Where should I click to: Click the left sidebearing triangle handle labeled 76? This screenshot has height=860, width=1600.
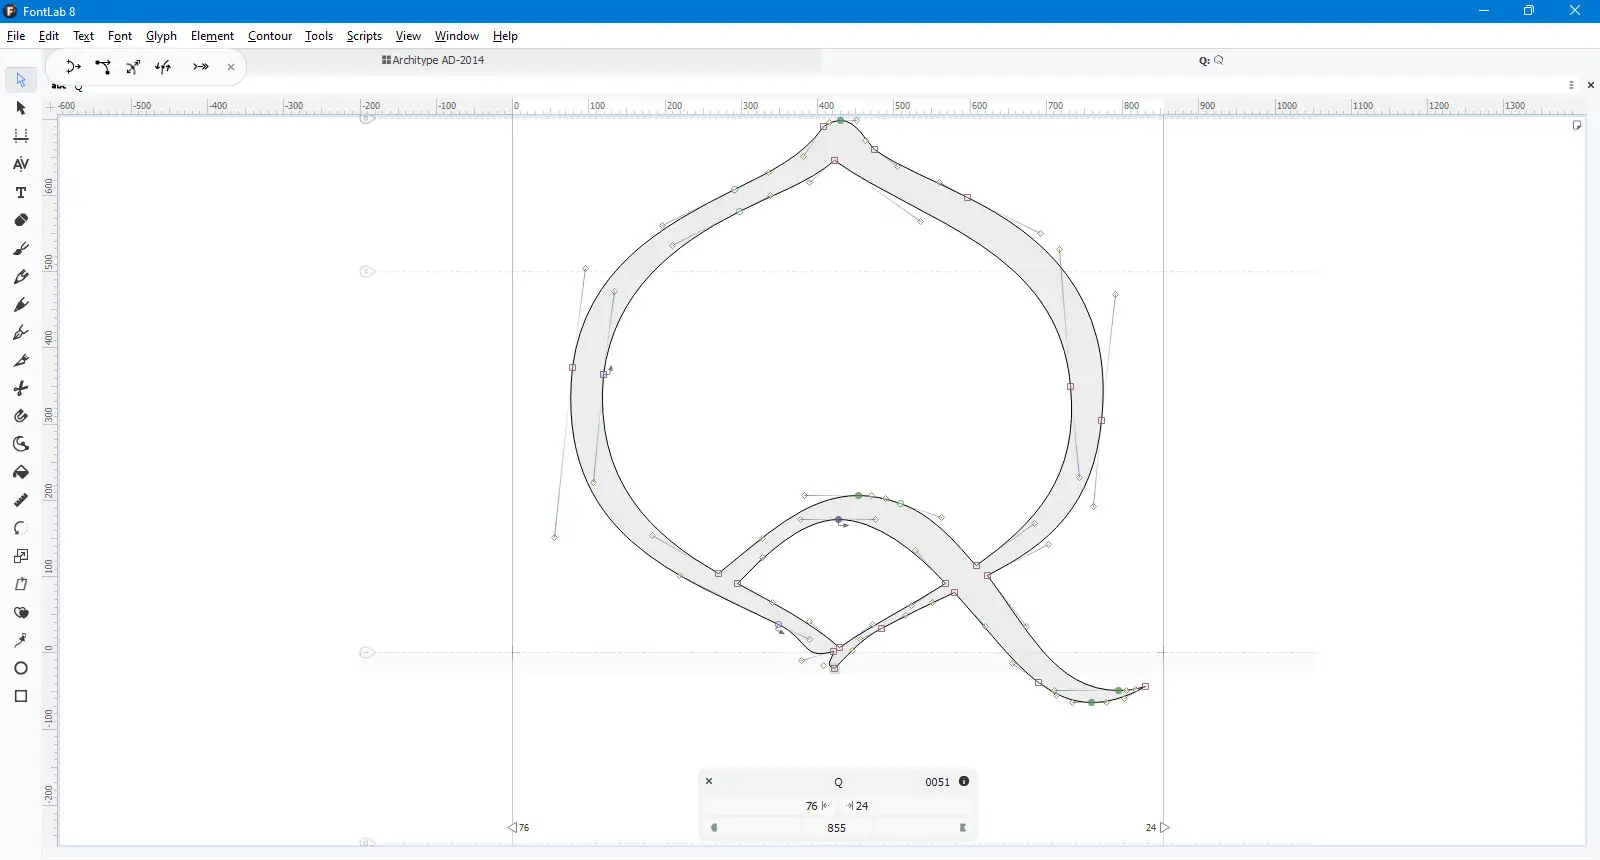[x=512, y=828]
